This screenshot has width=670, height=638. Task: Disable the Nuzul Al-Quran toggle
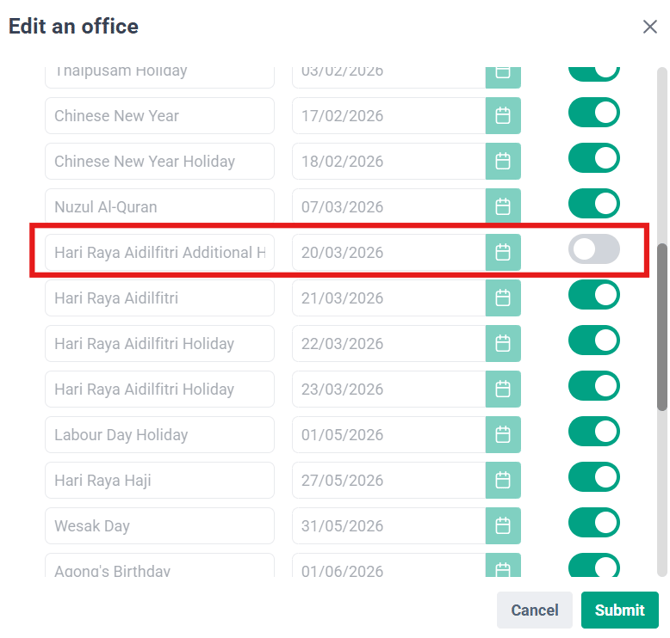pyautogui.click(x=594, y=204)
